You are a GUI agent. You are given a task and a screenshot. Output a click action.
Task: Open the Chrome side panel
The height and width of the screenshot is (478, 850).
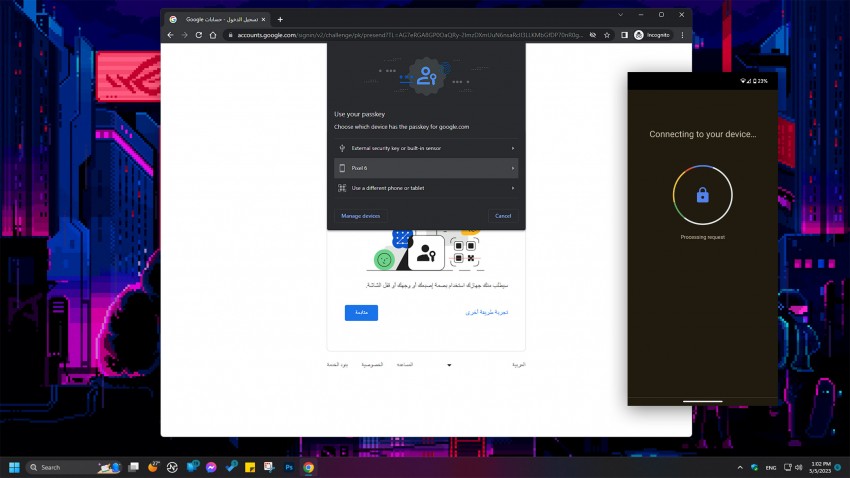(x=624, y=35)
